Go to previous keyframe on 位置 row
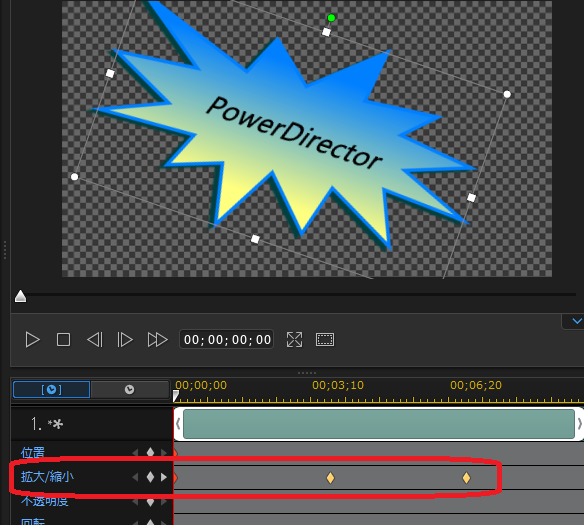This screenshot has height=525, width=584. click(x=135, y=452)
